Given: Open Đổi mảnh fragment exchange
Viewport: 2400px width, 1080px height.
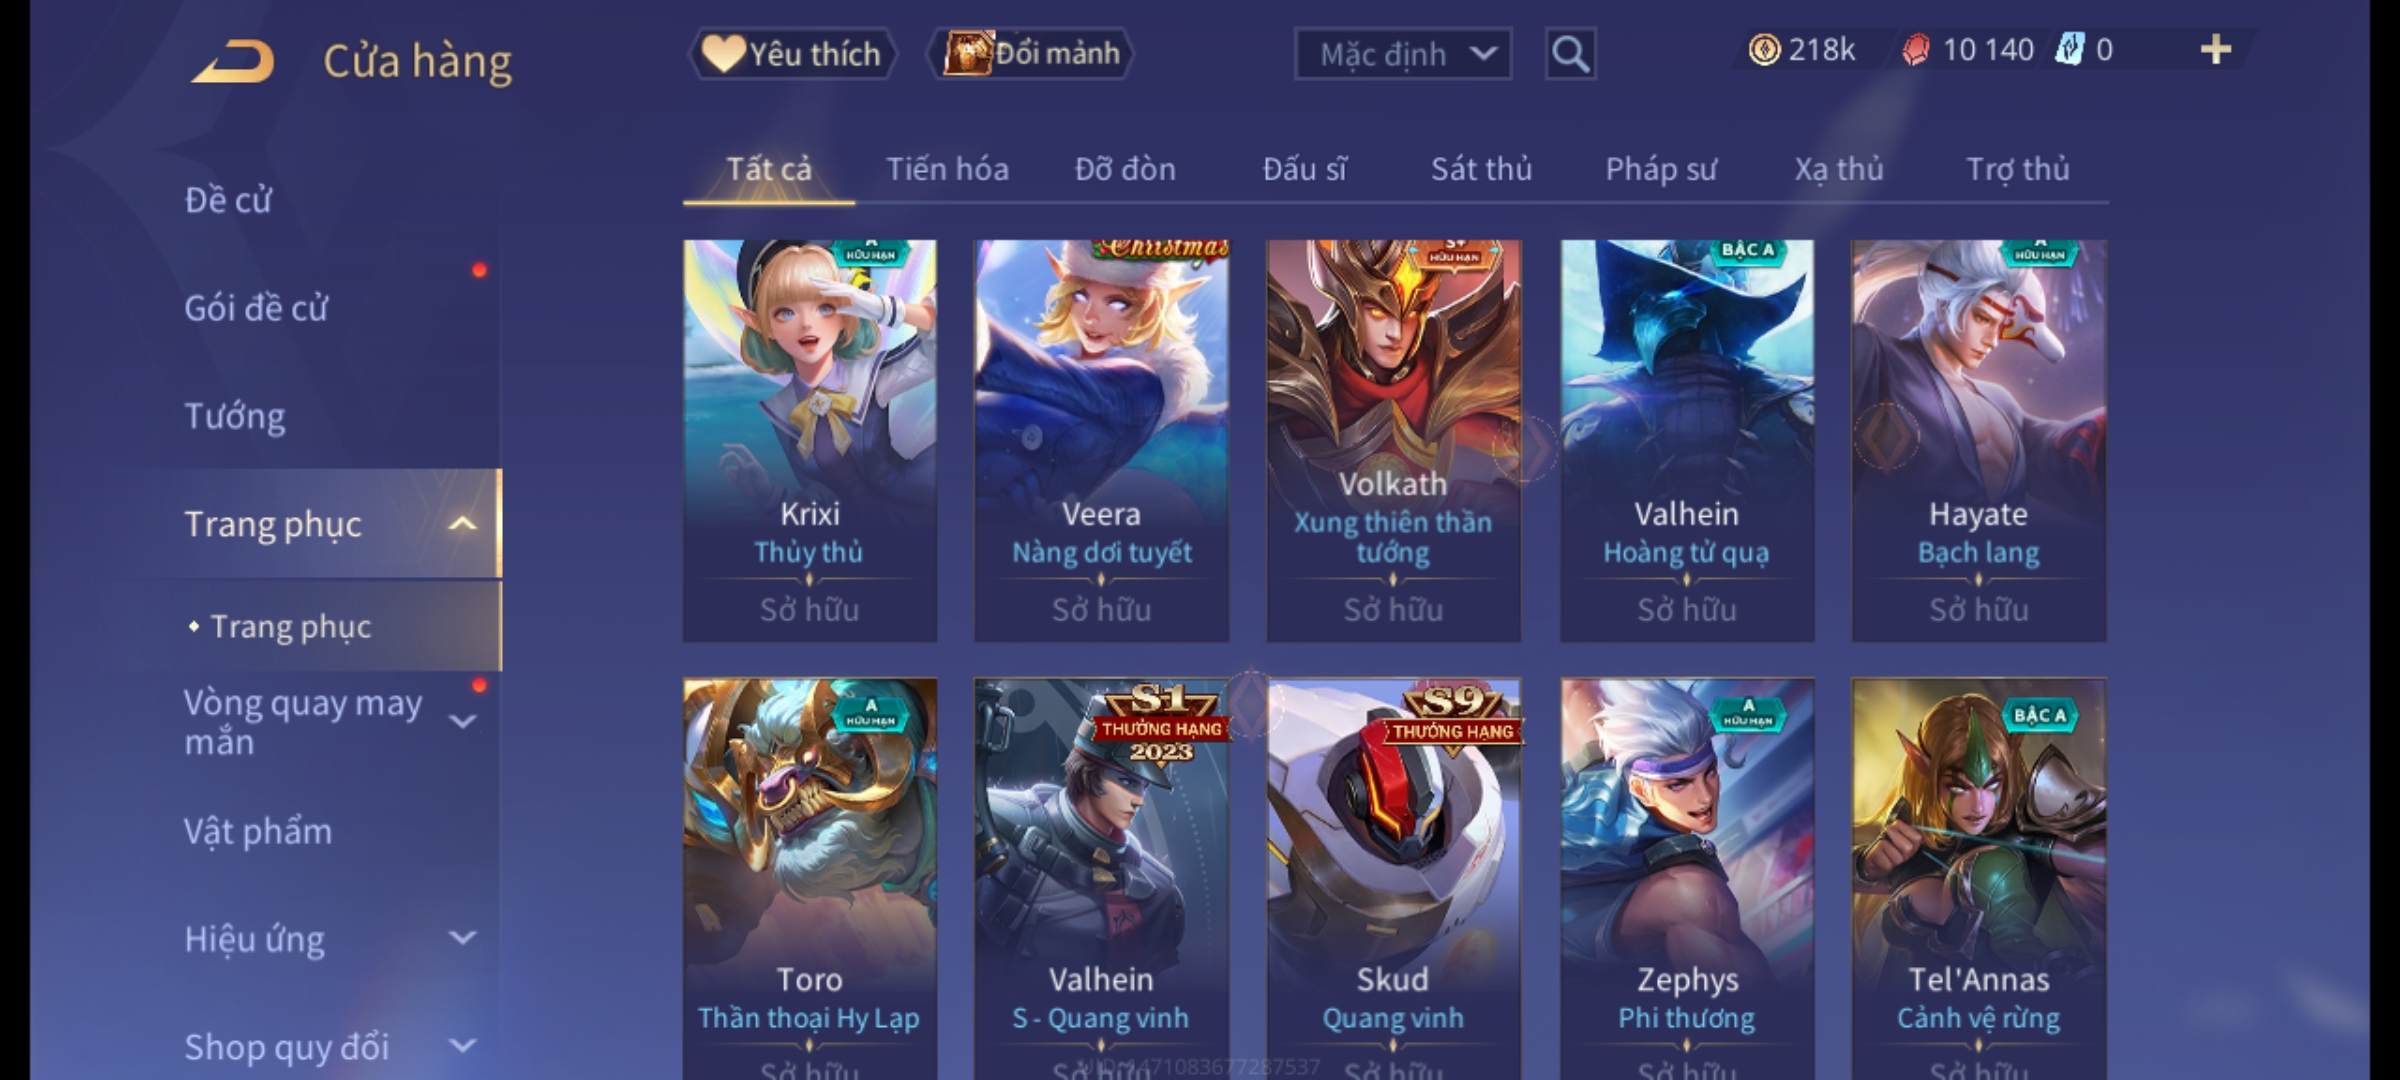Looking at the screenshot, I should [1031, 54].
